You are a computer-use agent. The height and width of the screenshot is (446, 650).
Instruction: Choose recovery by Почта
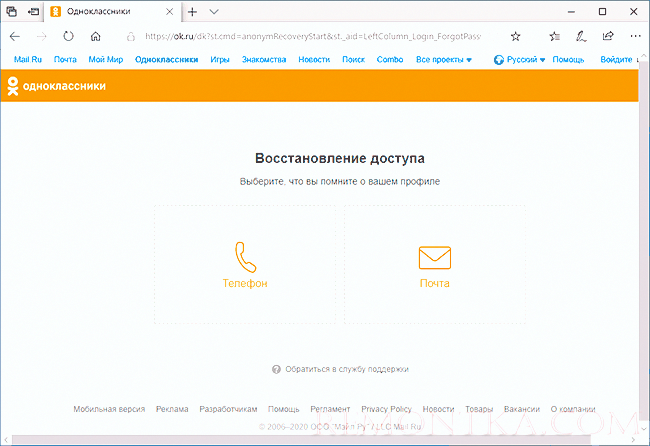point(434,264)
